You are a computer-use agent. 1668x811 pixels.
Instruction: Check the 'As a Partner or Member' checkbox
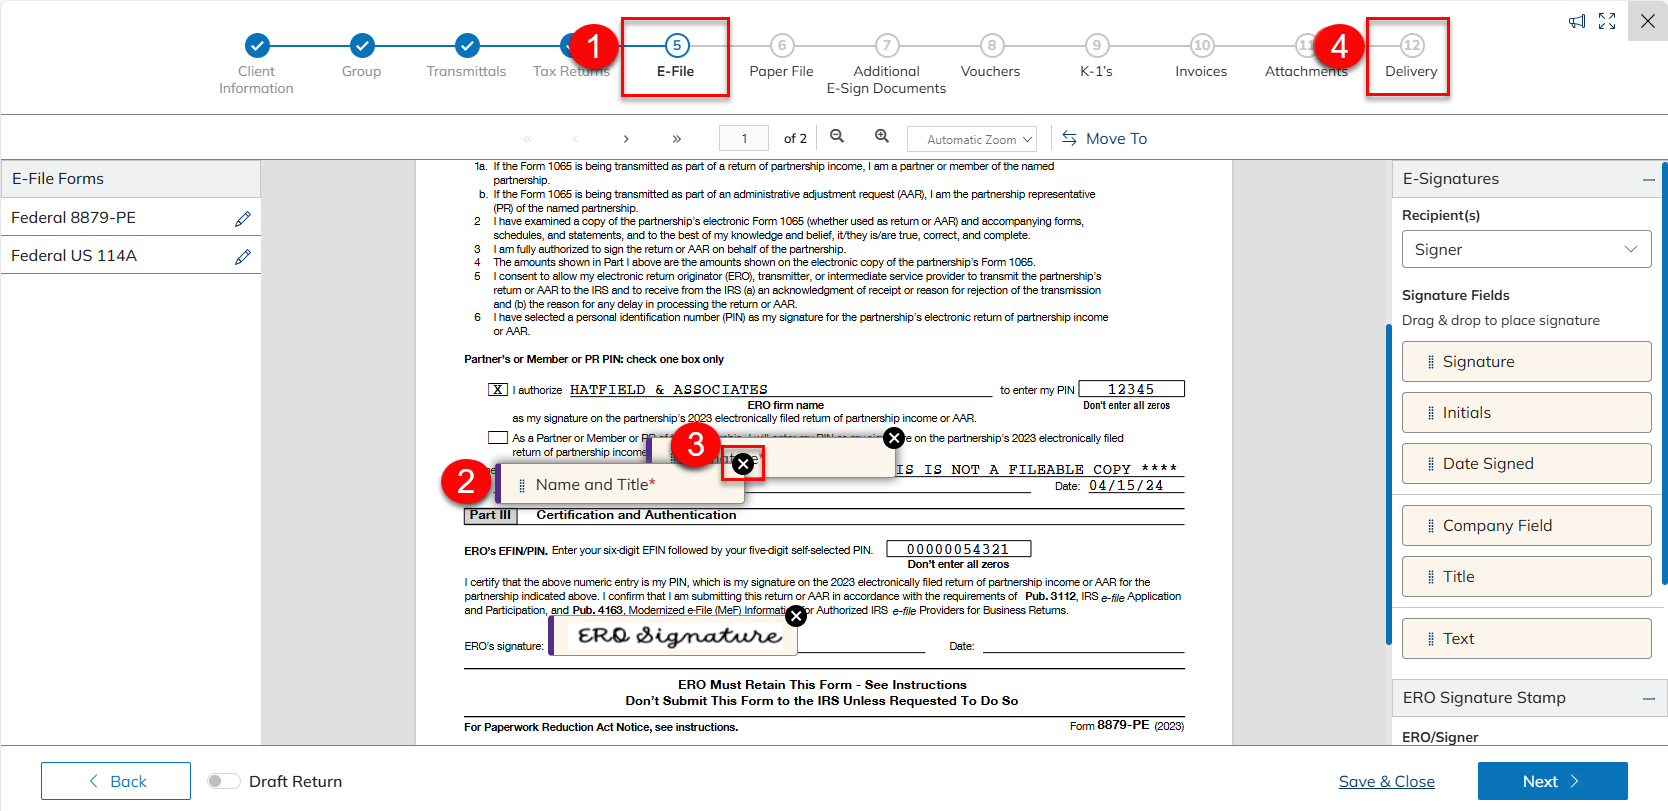[498, 438]
